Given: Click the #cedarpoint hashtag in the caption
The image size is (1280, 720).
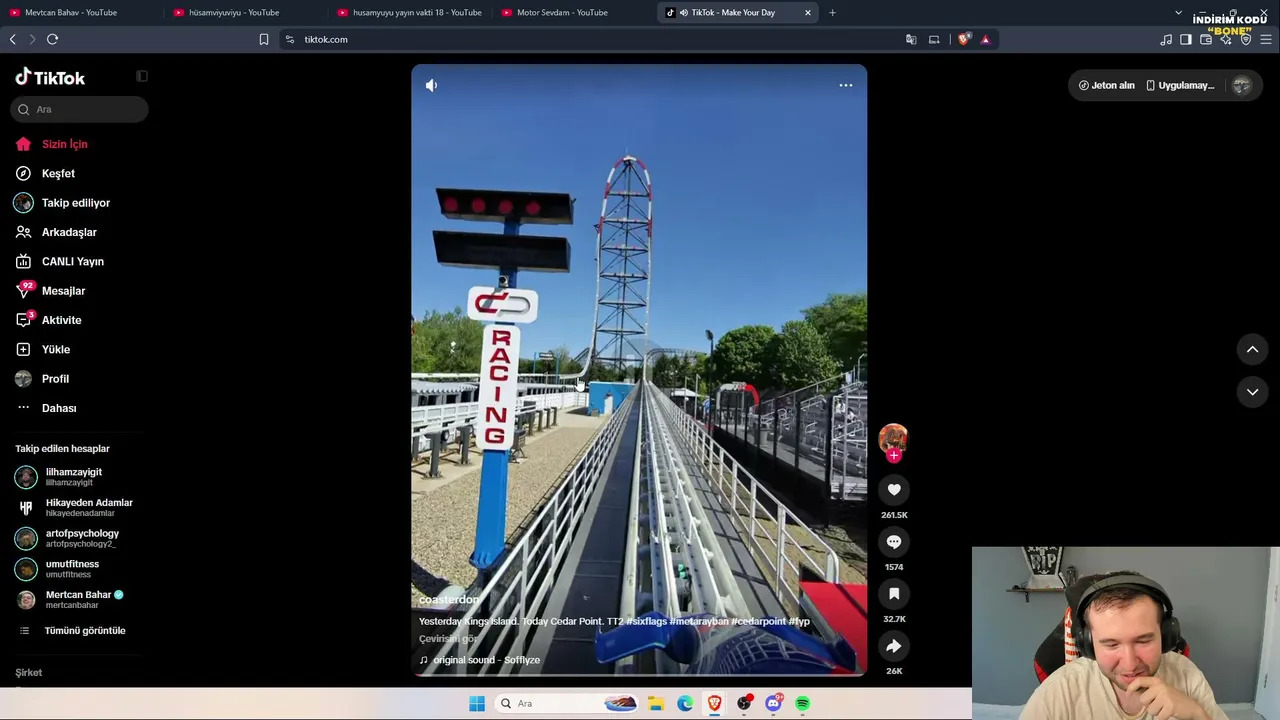Looking at the screenshot, I should (758, 621).
